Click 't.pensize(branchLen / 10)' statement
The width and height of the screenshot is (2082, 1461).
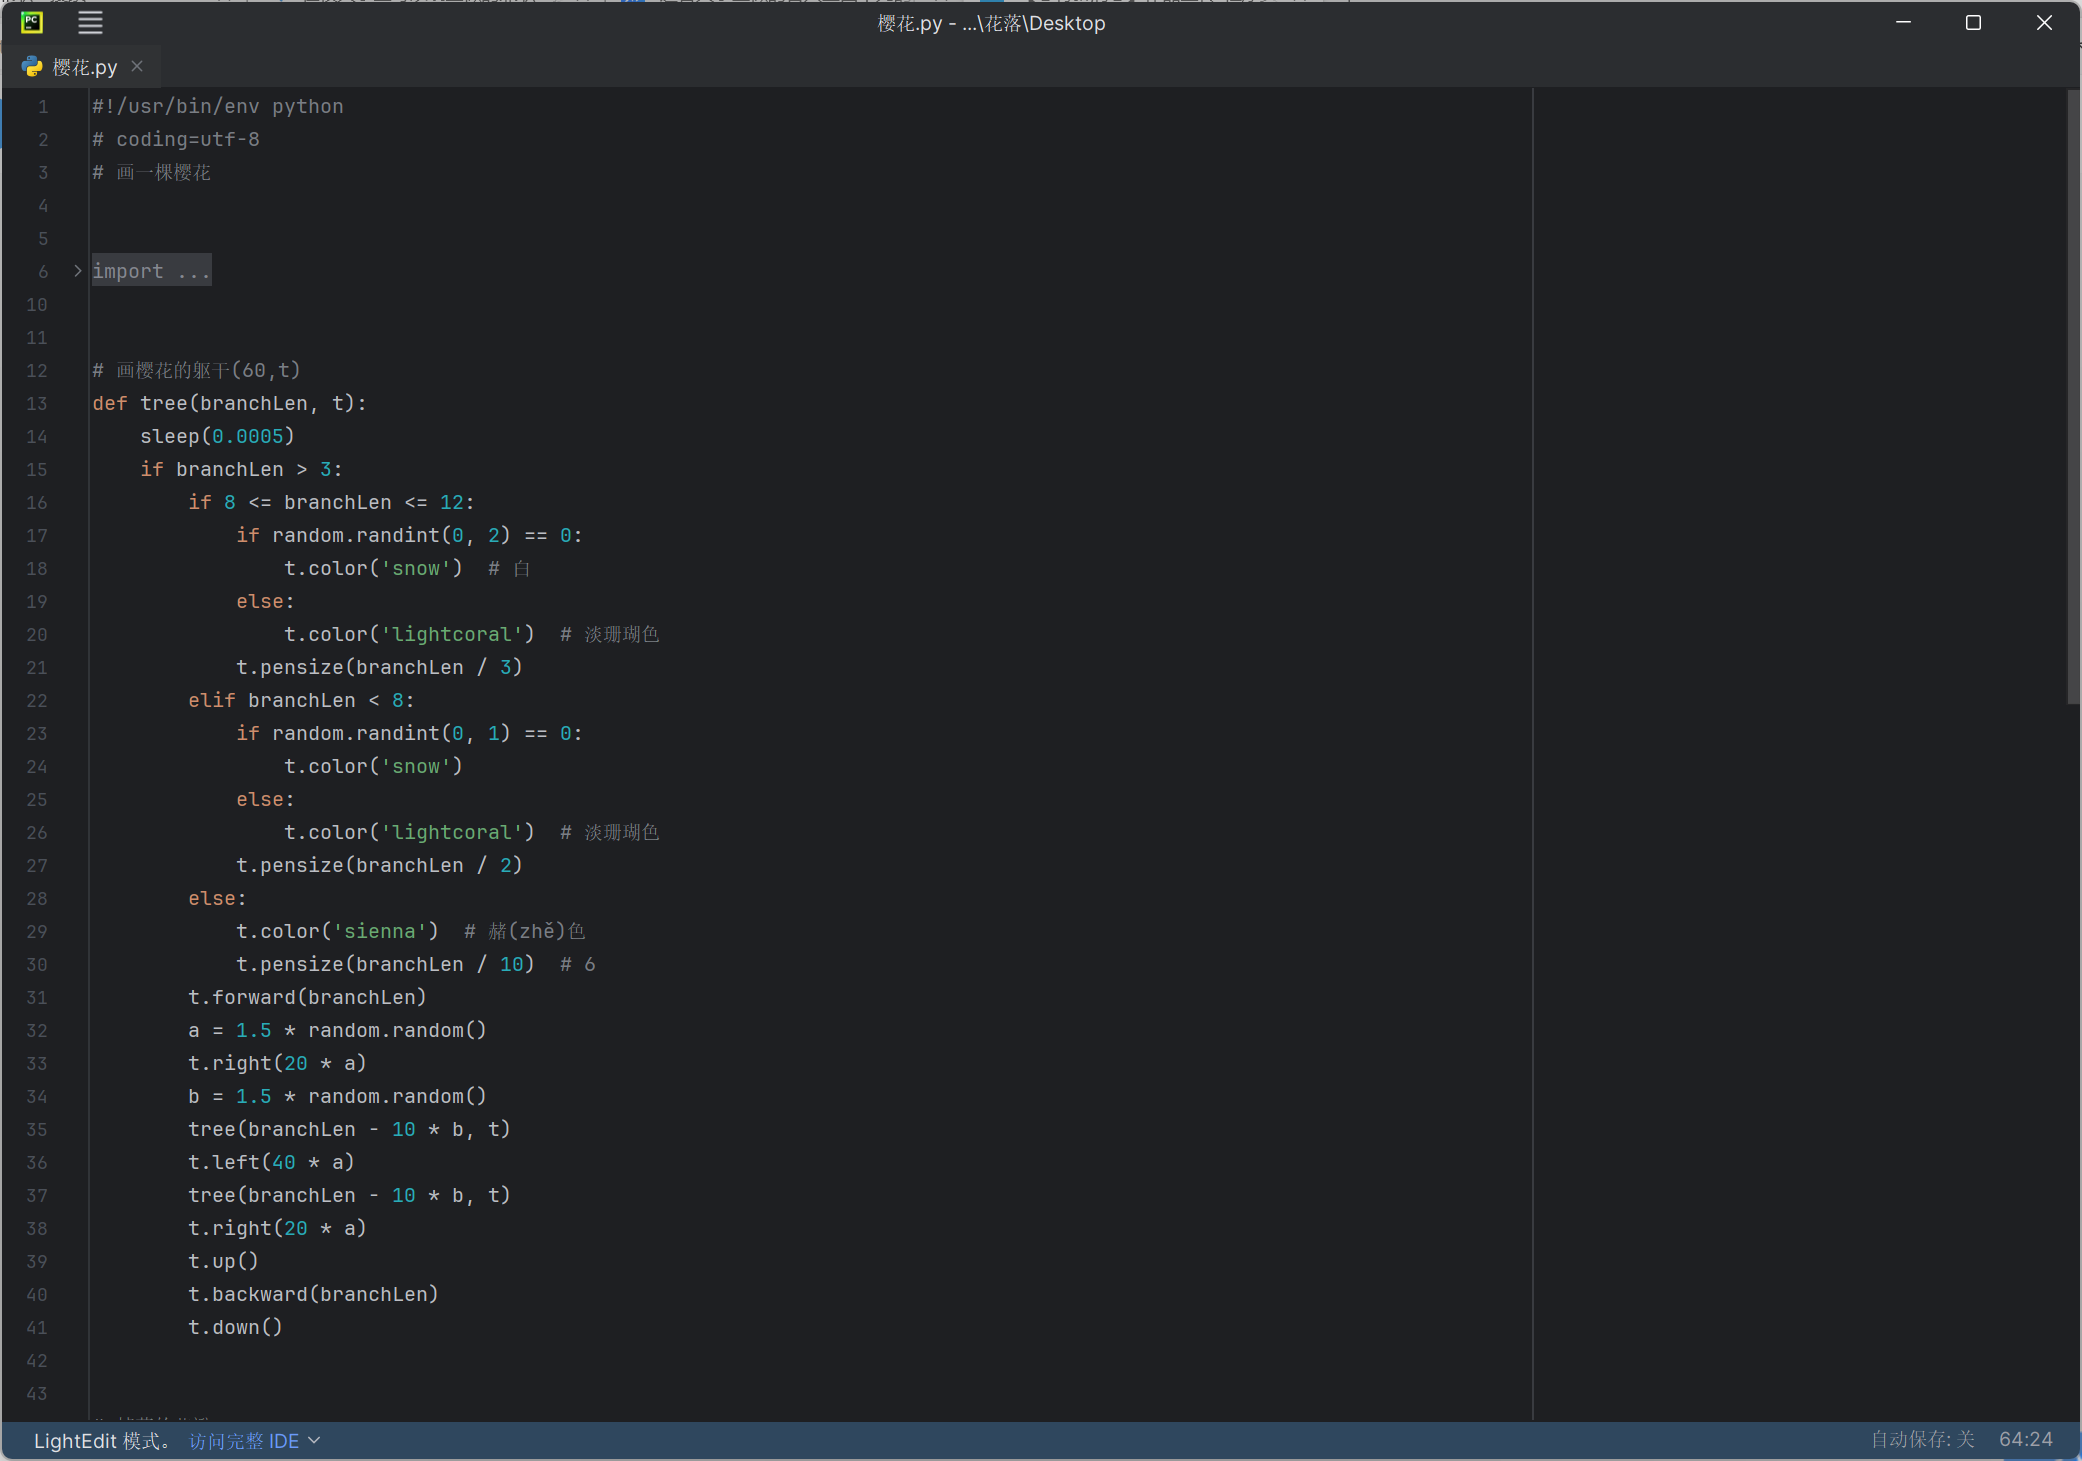tap(385, 964)
